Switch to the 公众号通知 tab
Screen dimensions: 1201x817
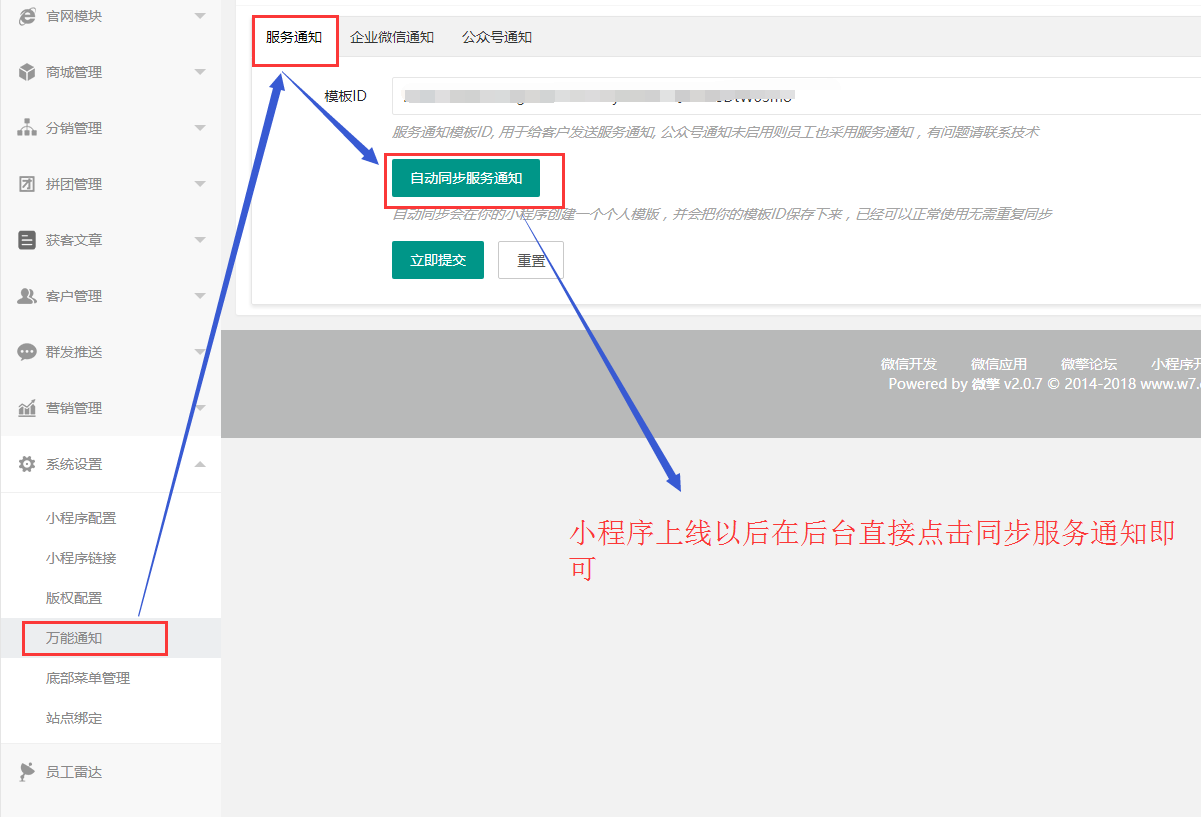497,37
